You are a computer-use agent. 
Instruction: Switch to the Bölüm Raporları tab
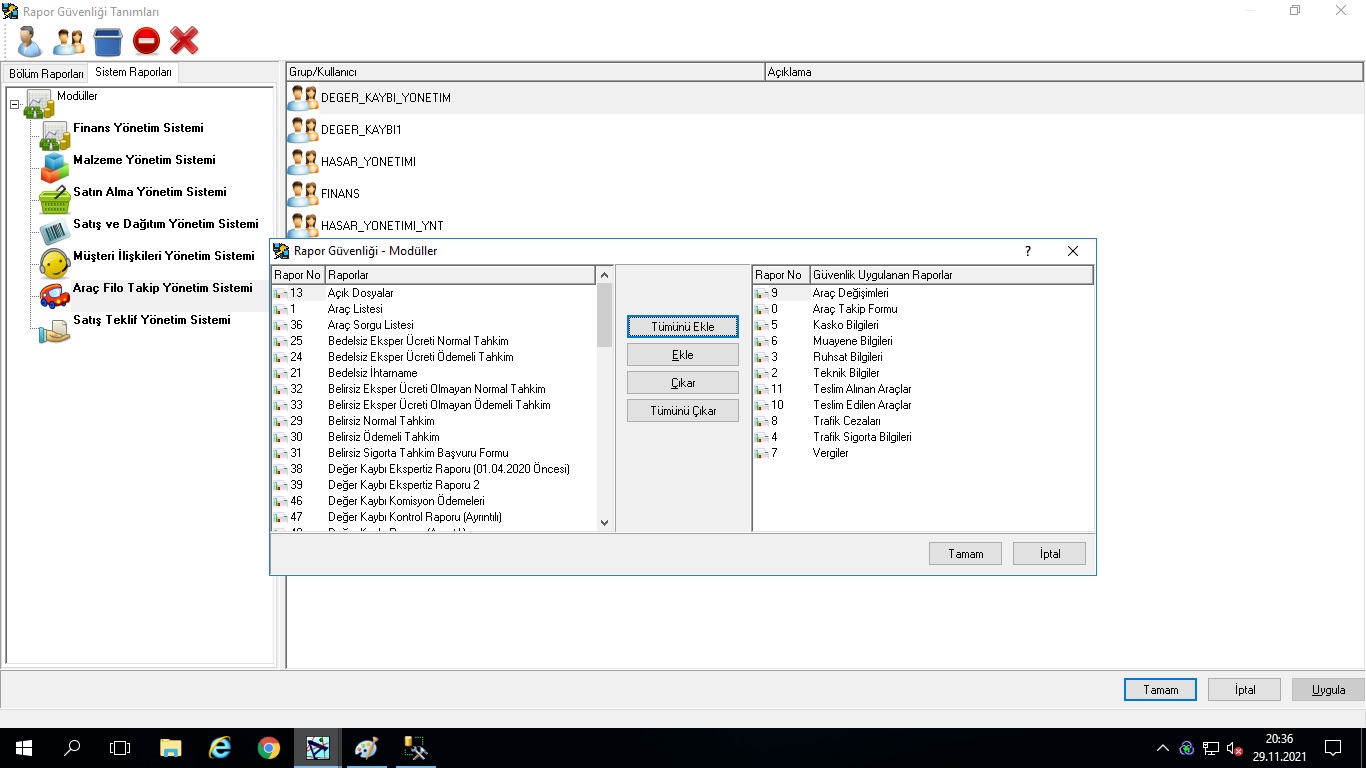click(x=46, y=74)
